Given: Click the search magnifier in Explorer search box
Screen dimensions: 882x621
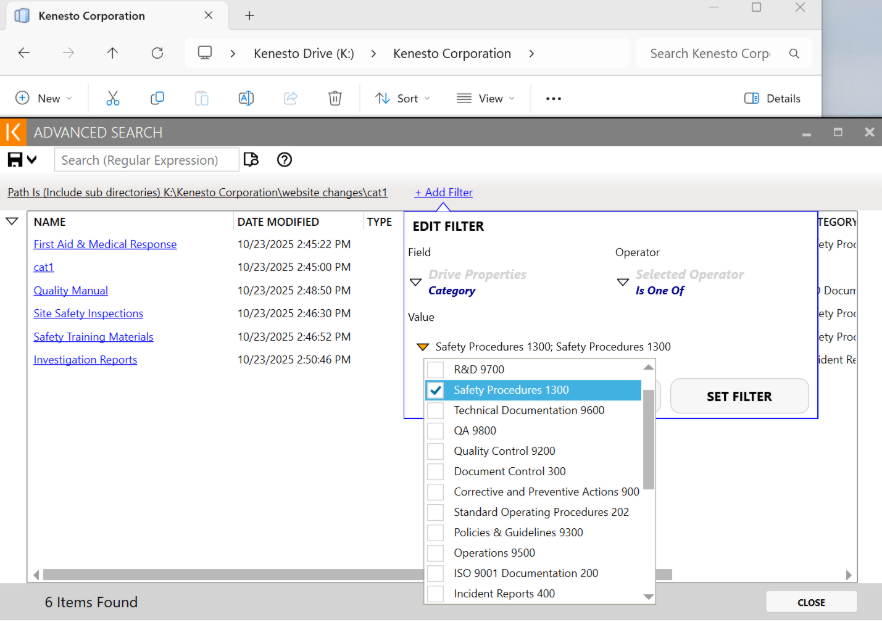Looking at the screenshot, I should [794, 53].
